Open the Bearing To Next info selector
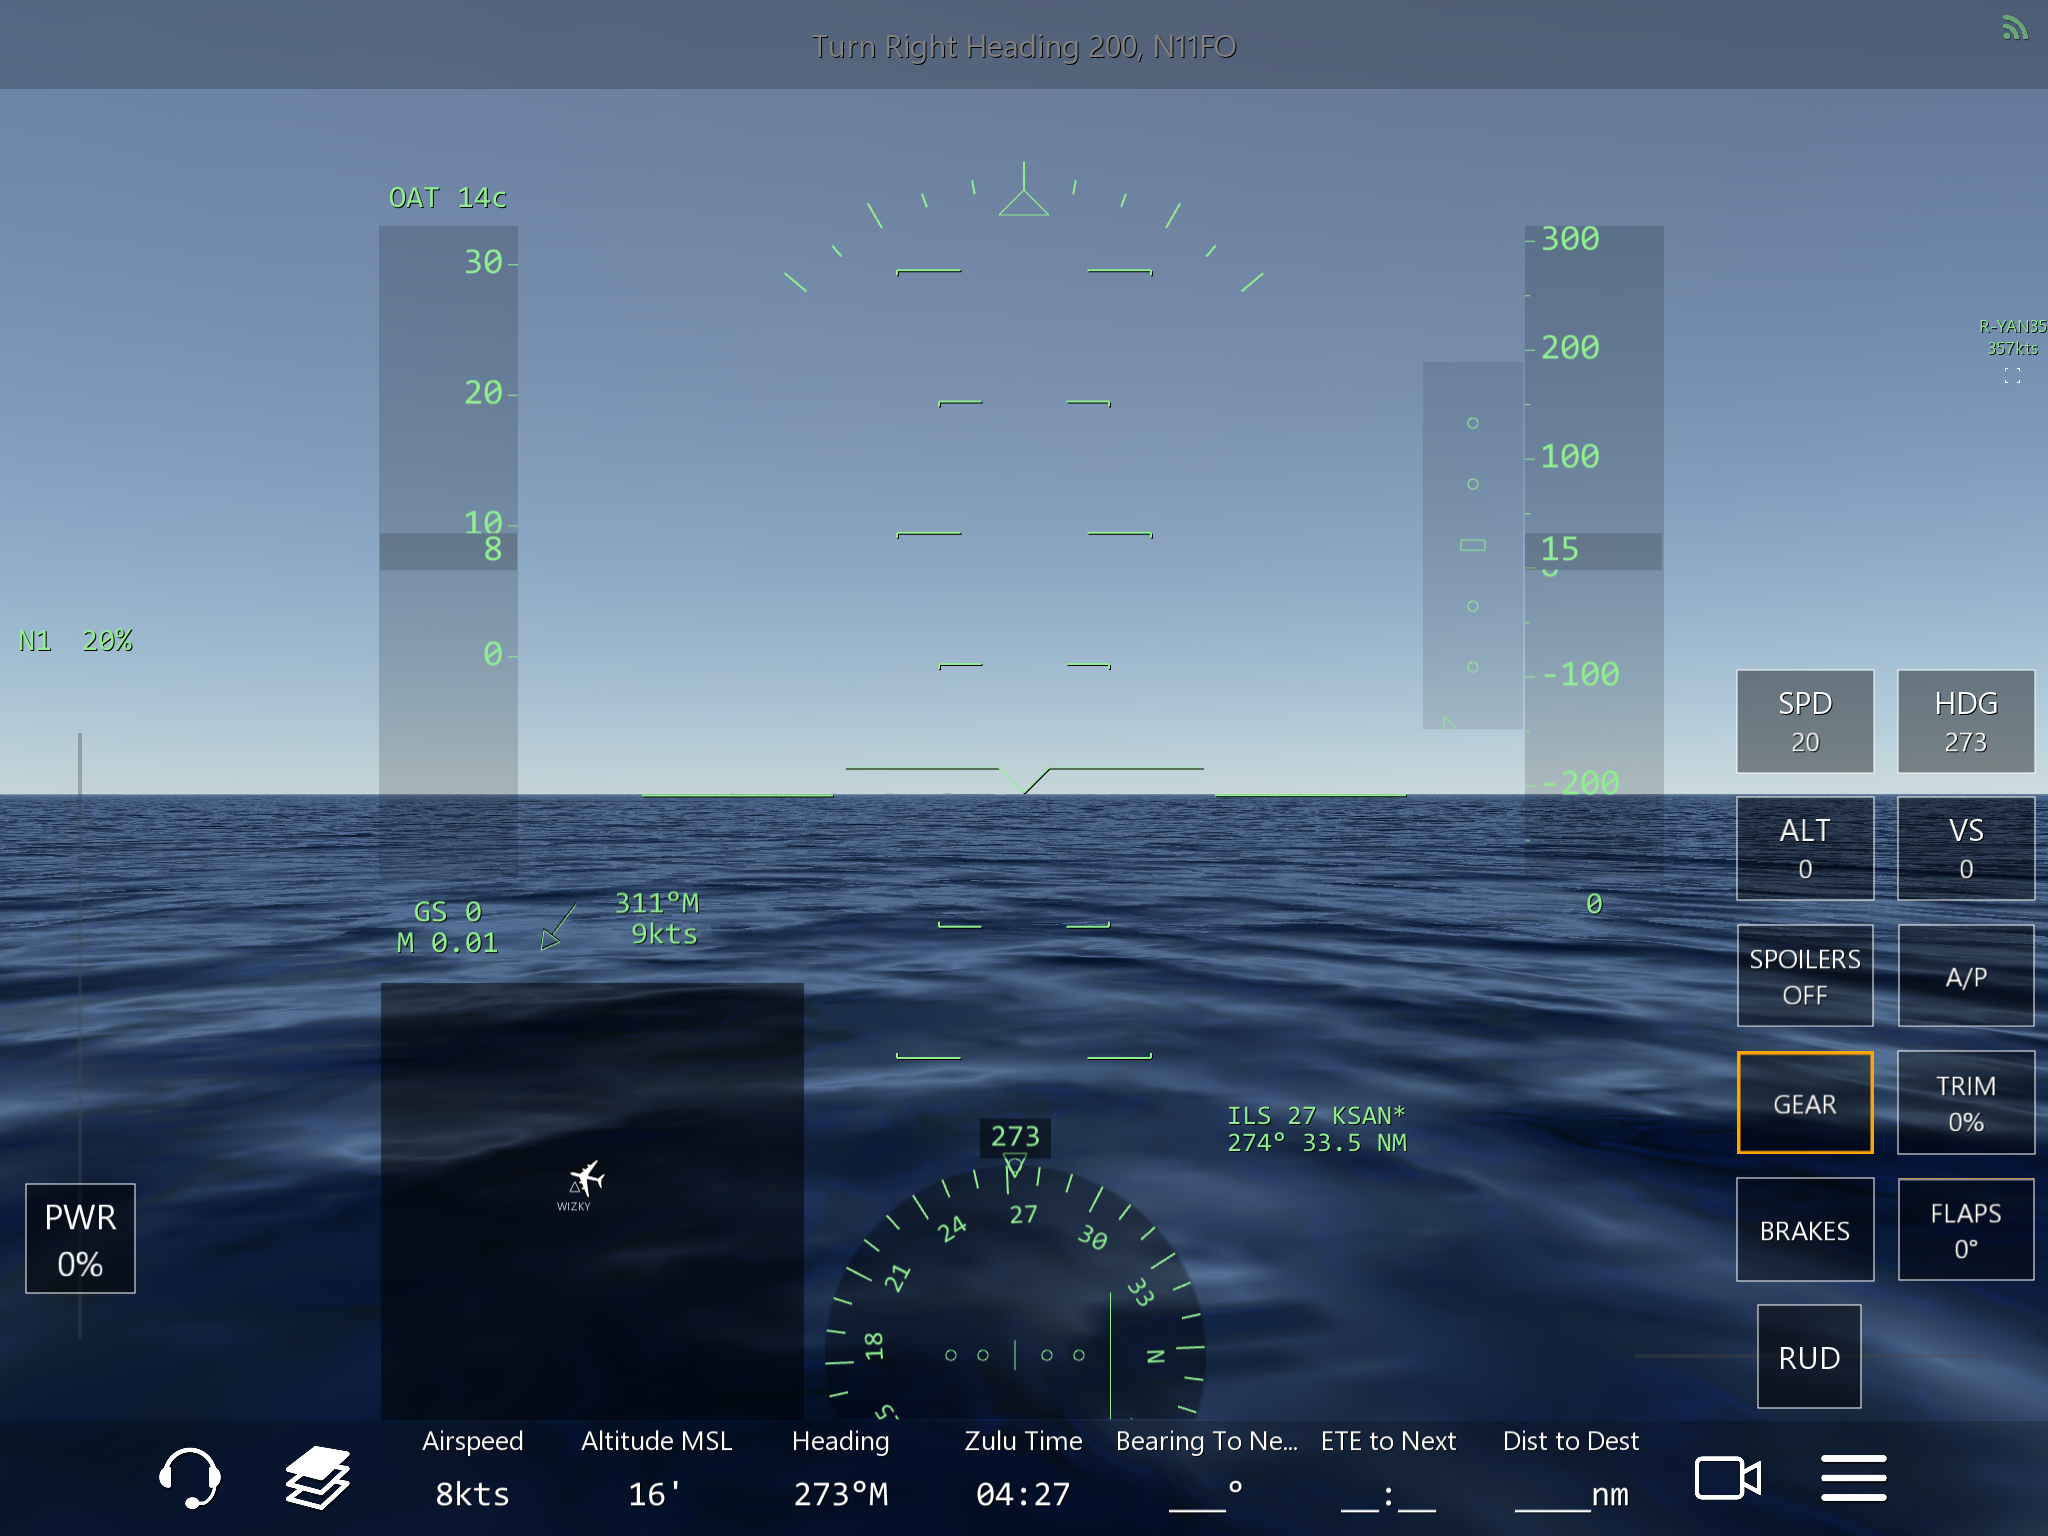This screenshot has height=1536, width=2048. click(1206, 1467)
